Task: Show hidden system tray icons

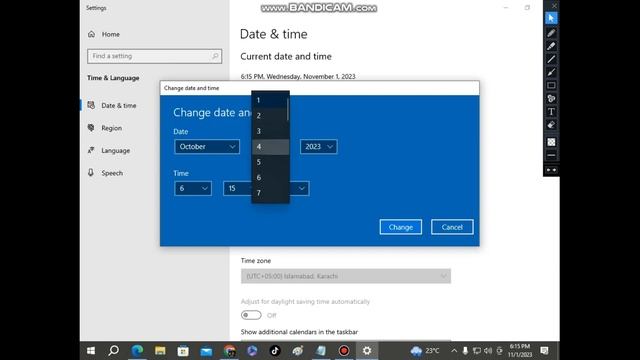Action: [x=454, y=351]
